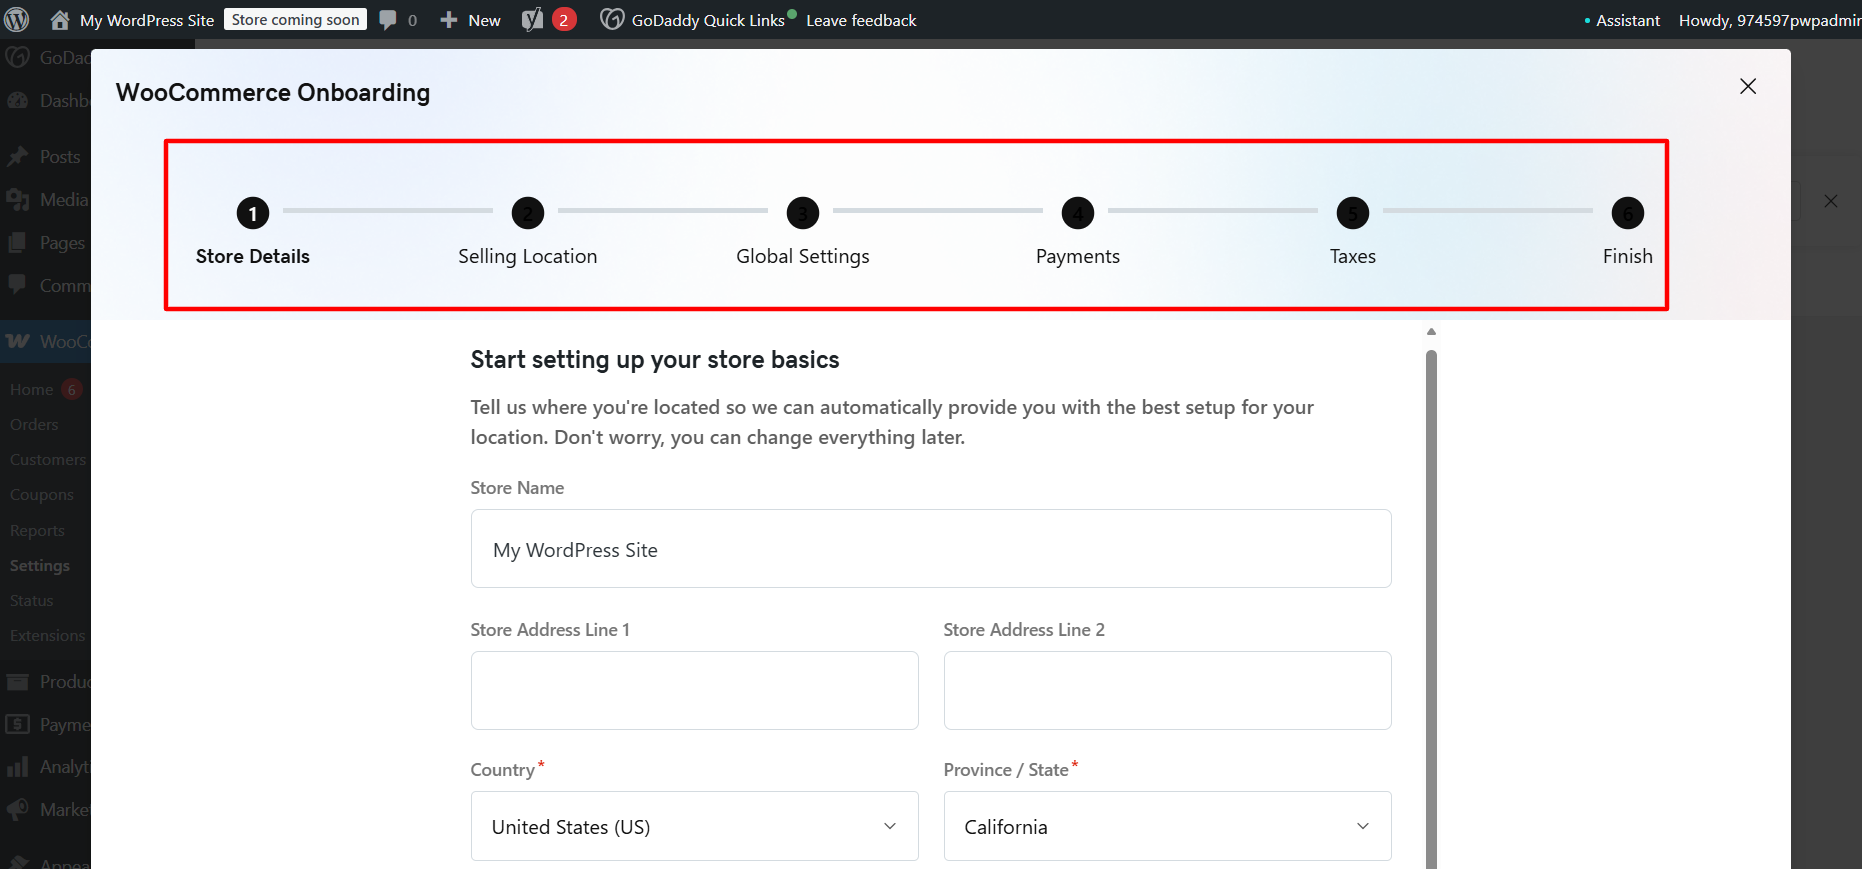
Task: Click step 2 circle for Selling Location
Action: coord(528,213)
